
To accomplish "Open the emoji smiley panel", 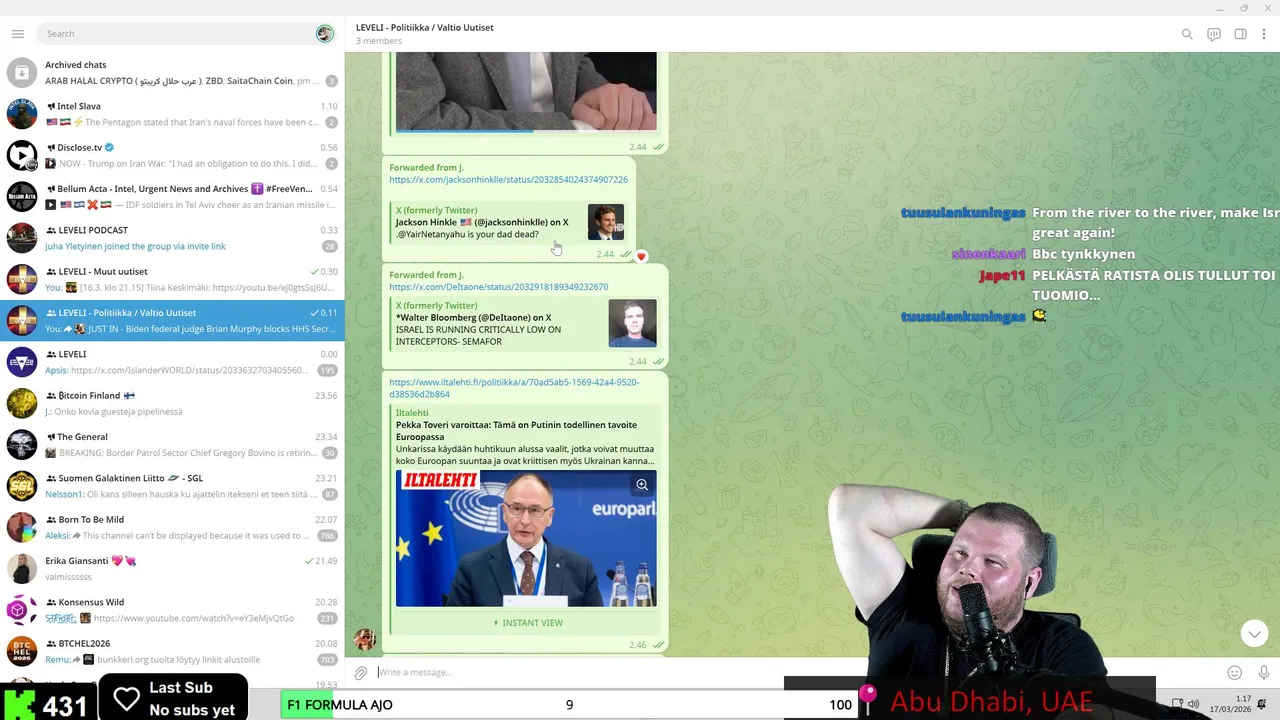I will [1234, 673].
